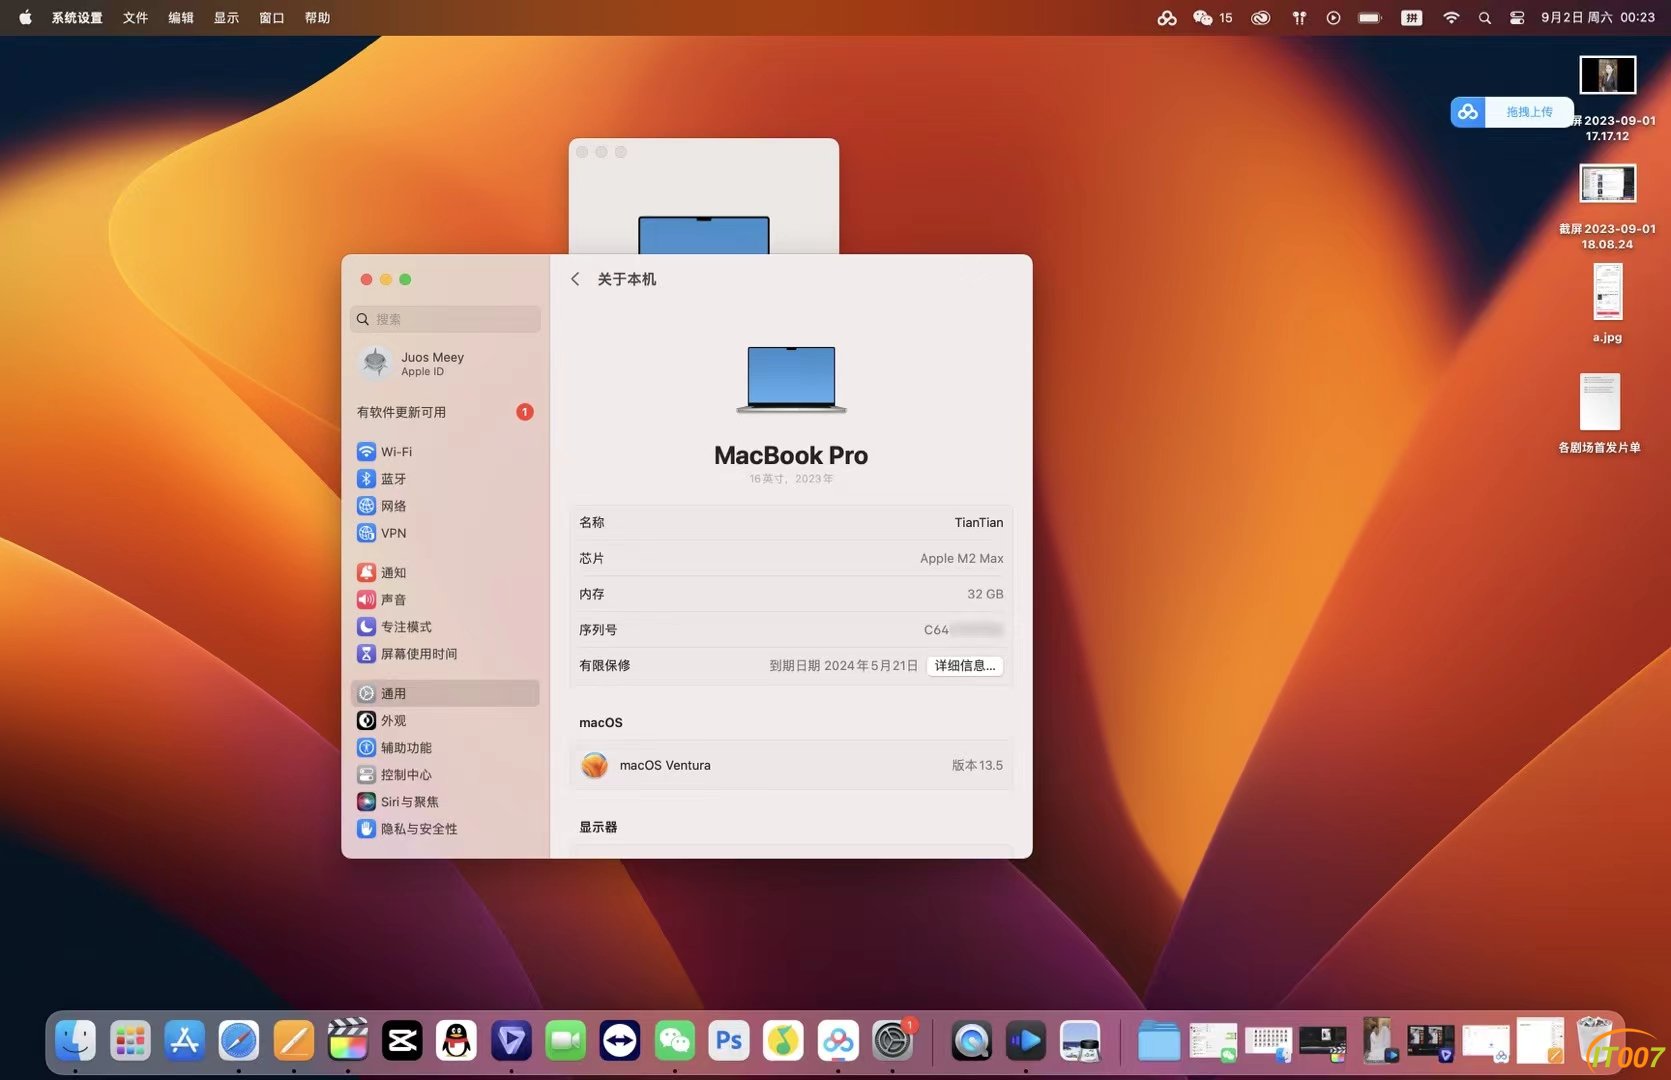Open the Apple menu
The height and width of the screenshot is (1080, 1671).
(x=25, y=17)
